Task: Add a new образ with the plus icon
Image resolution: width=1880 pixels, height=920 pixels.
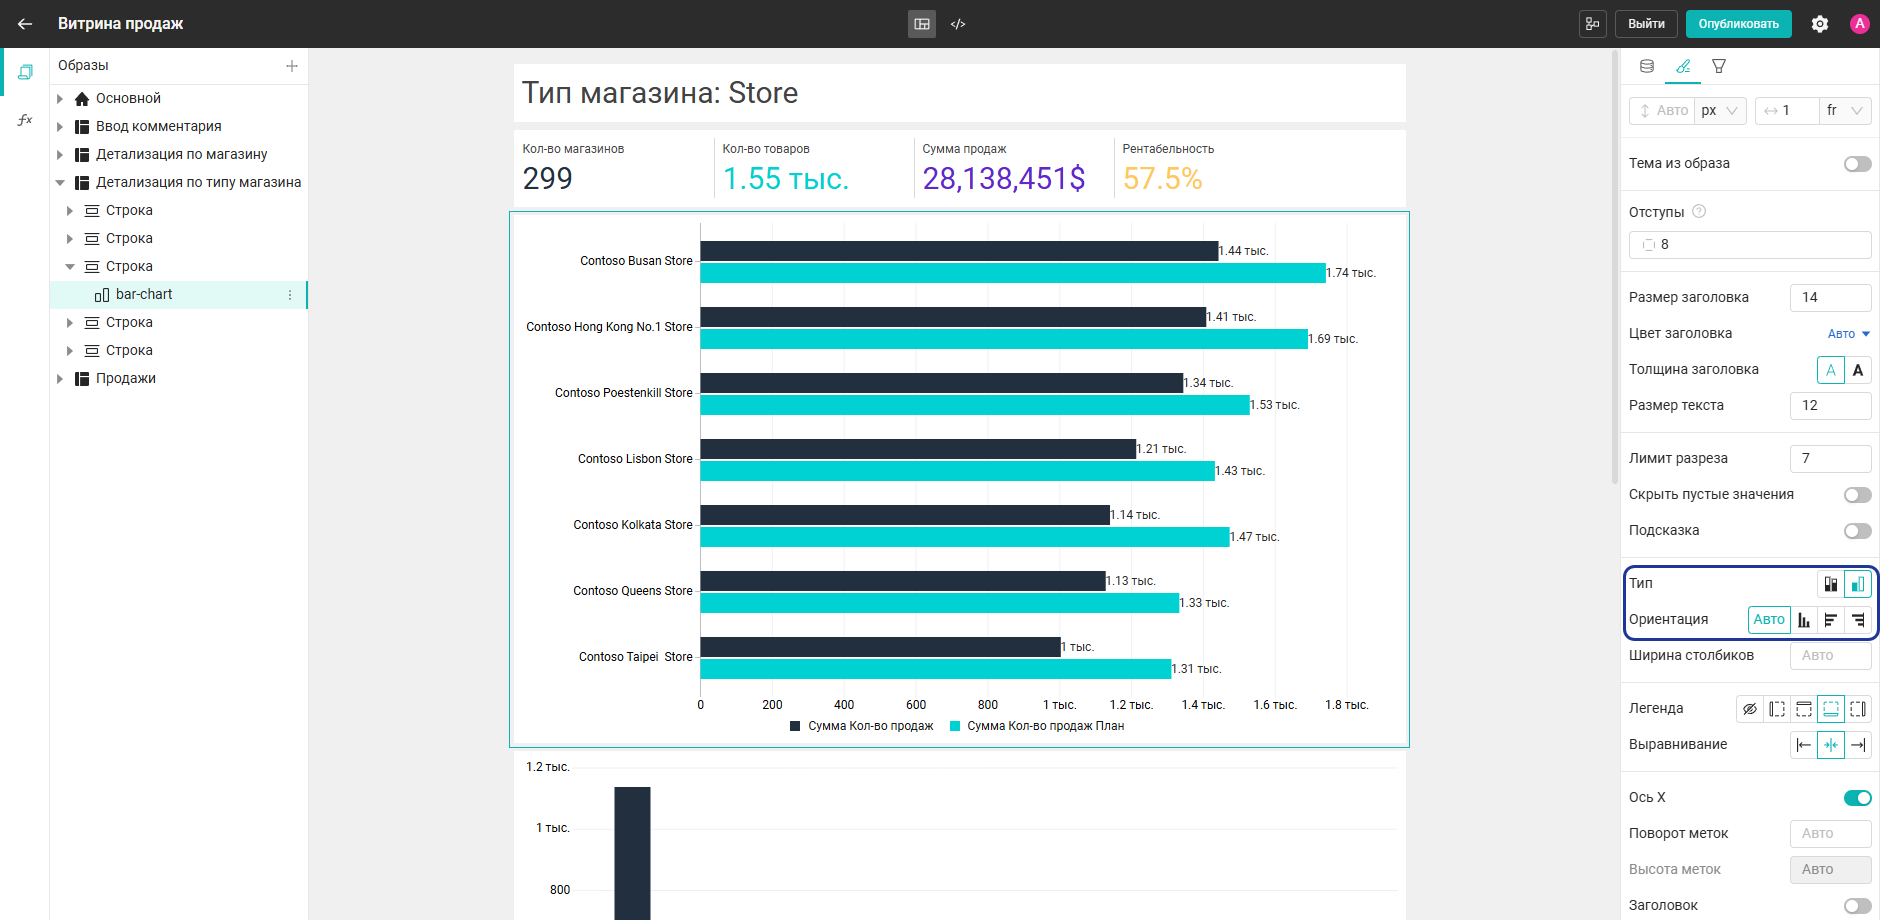Action: [x=292, y=66]
